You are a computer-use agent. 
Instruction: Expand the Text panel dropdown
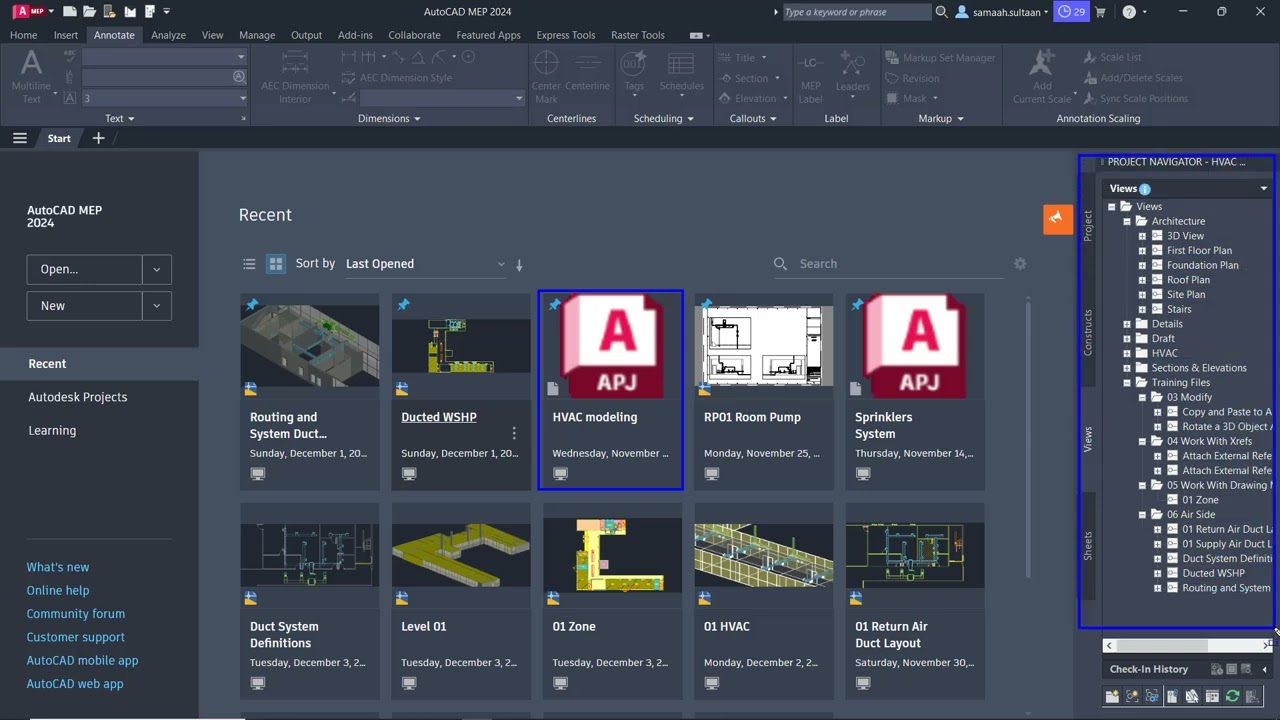[120, 118]
